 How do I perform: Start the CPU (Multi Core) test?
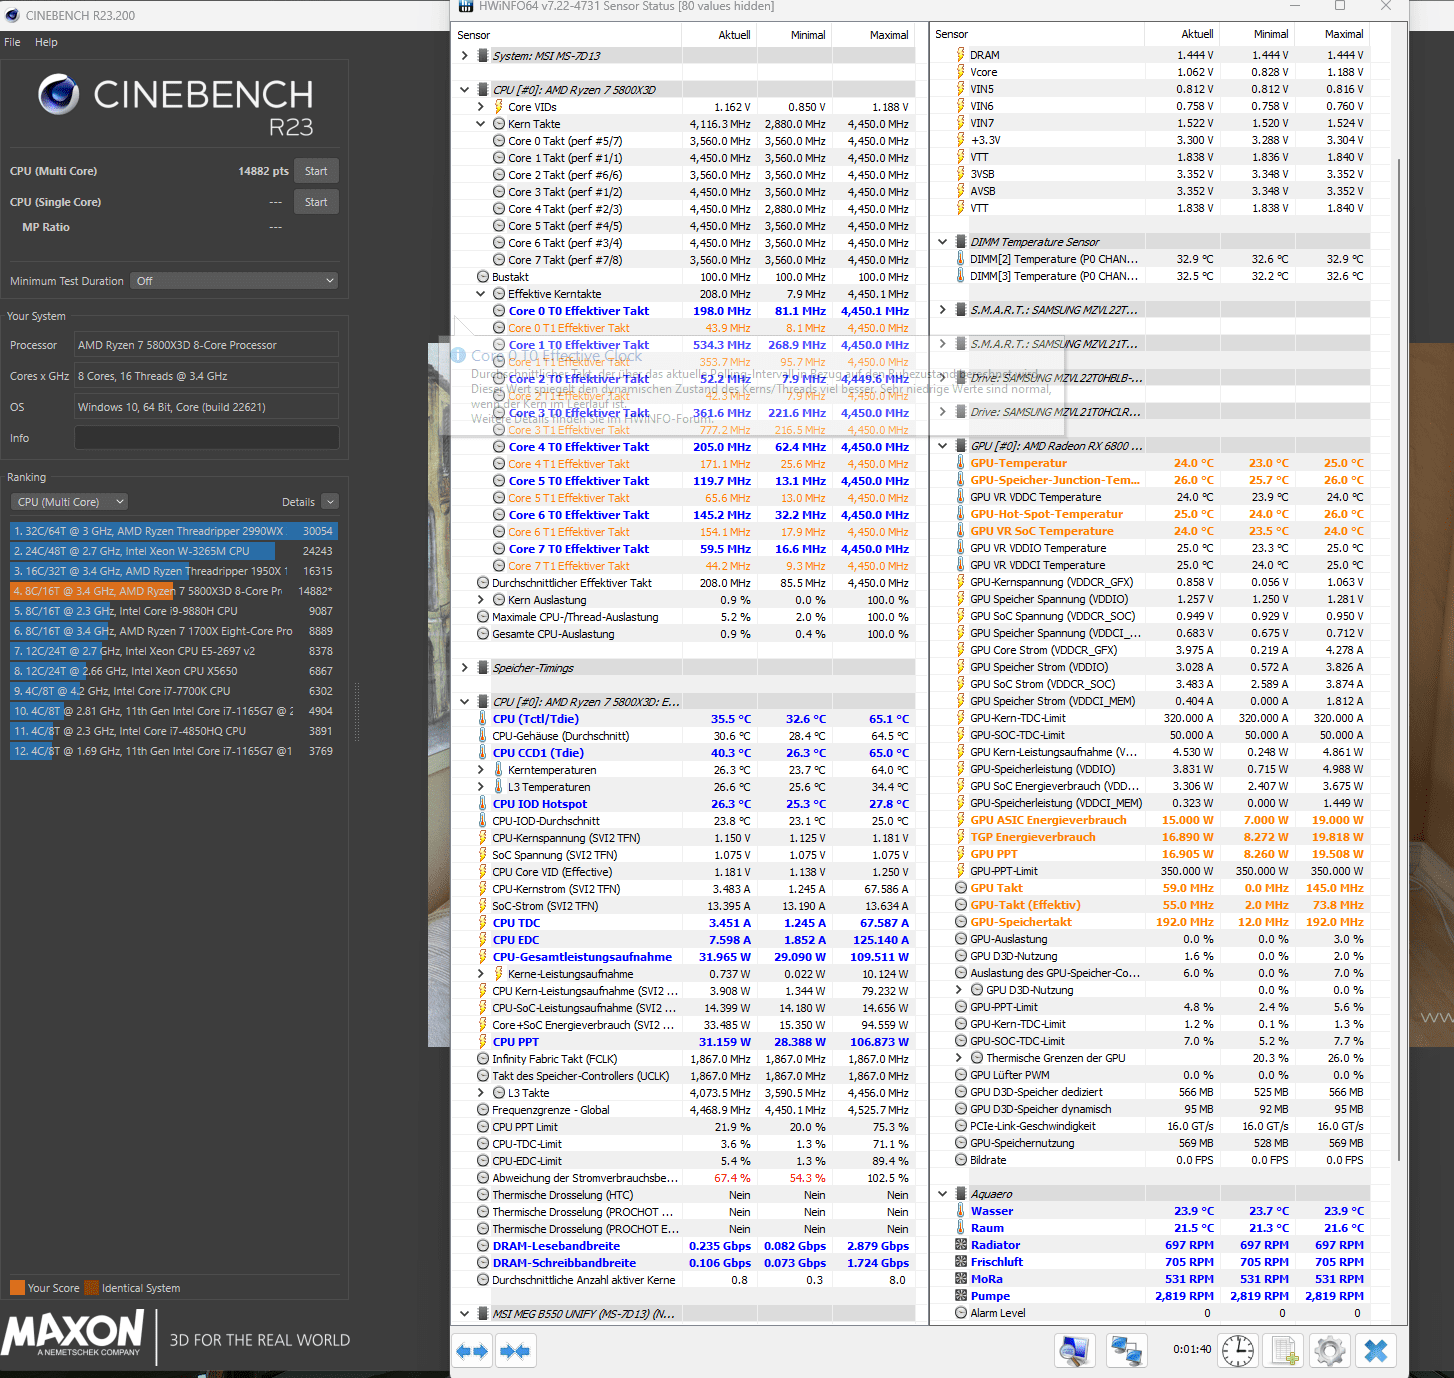316,171
